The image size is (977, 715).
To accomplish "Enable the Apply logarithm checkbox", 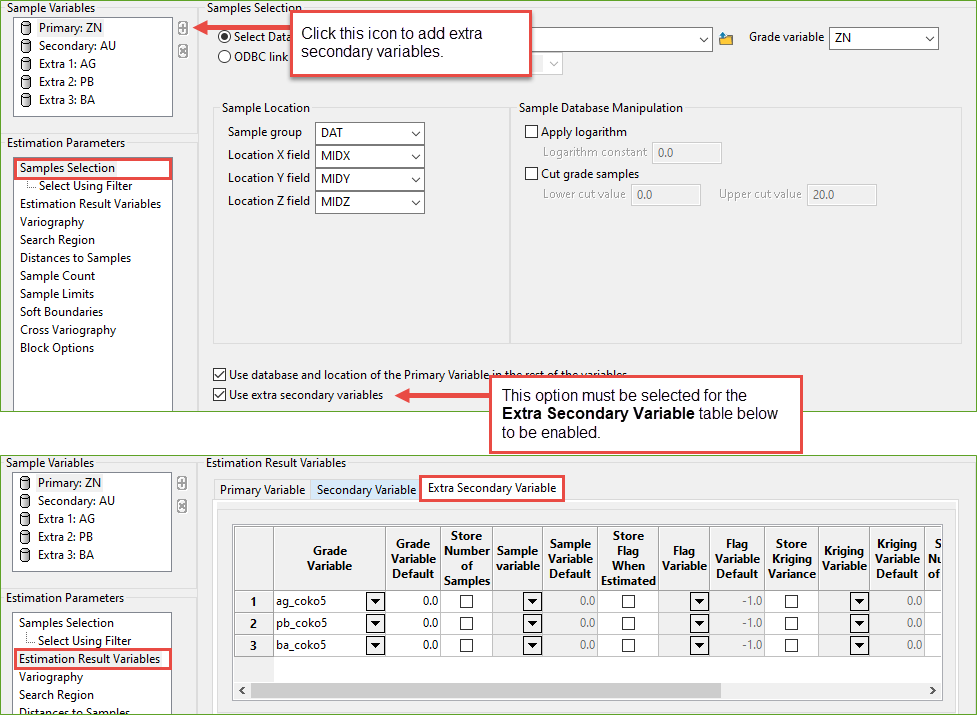I will (x=531, y=132).
